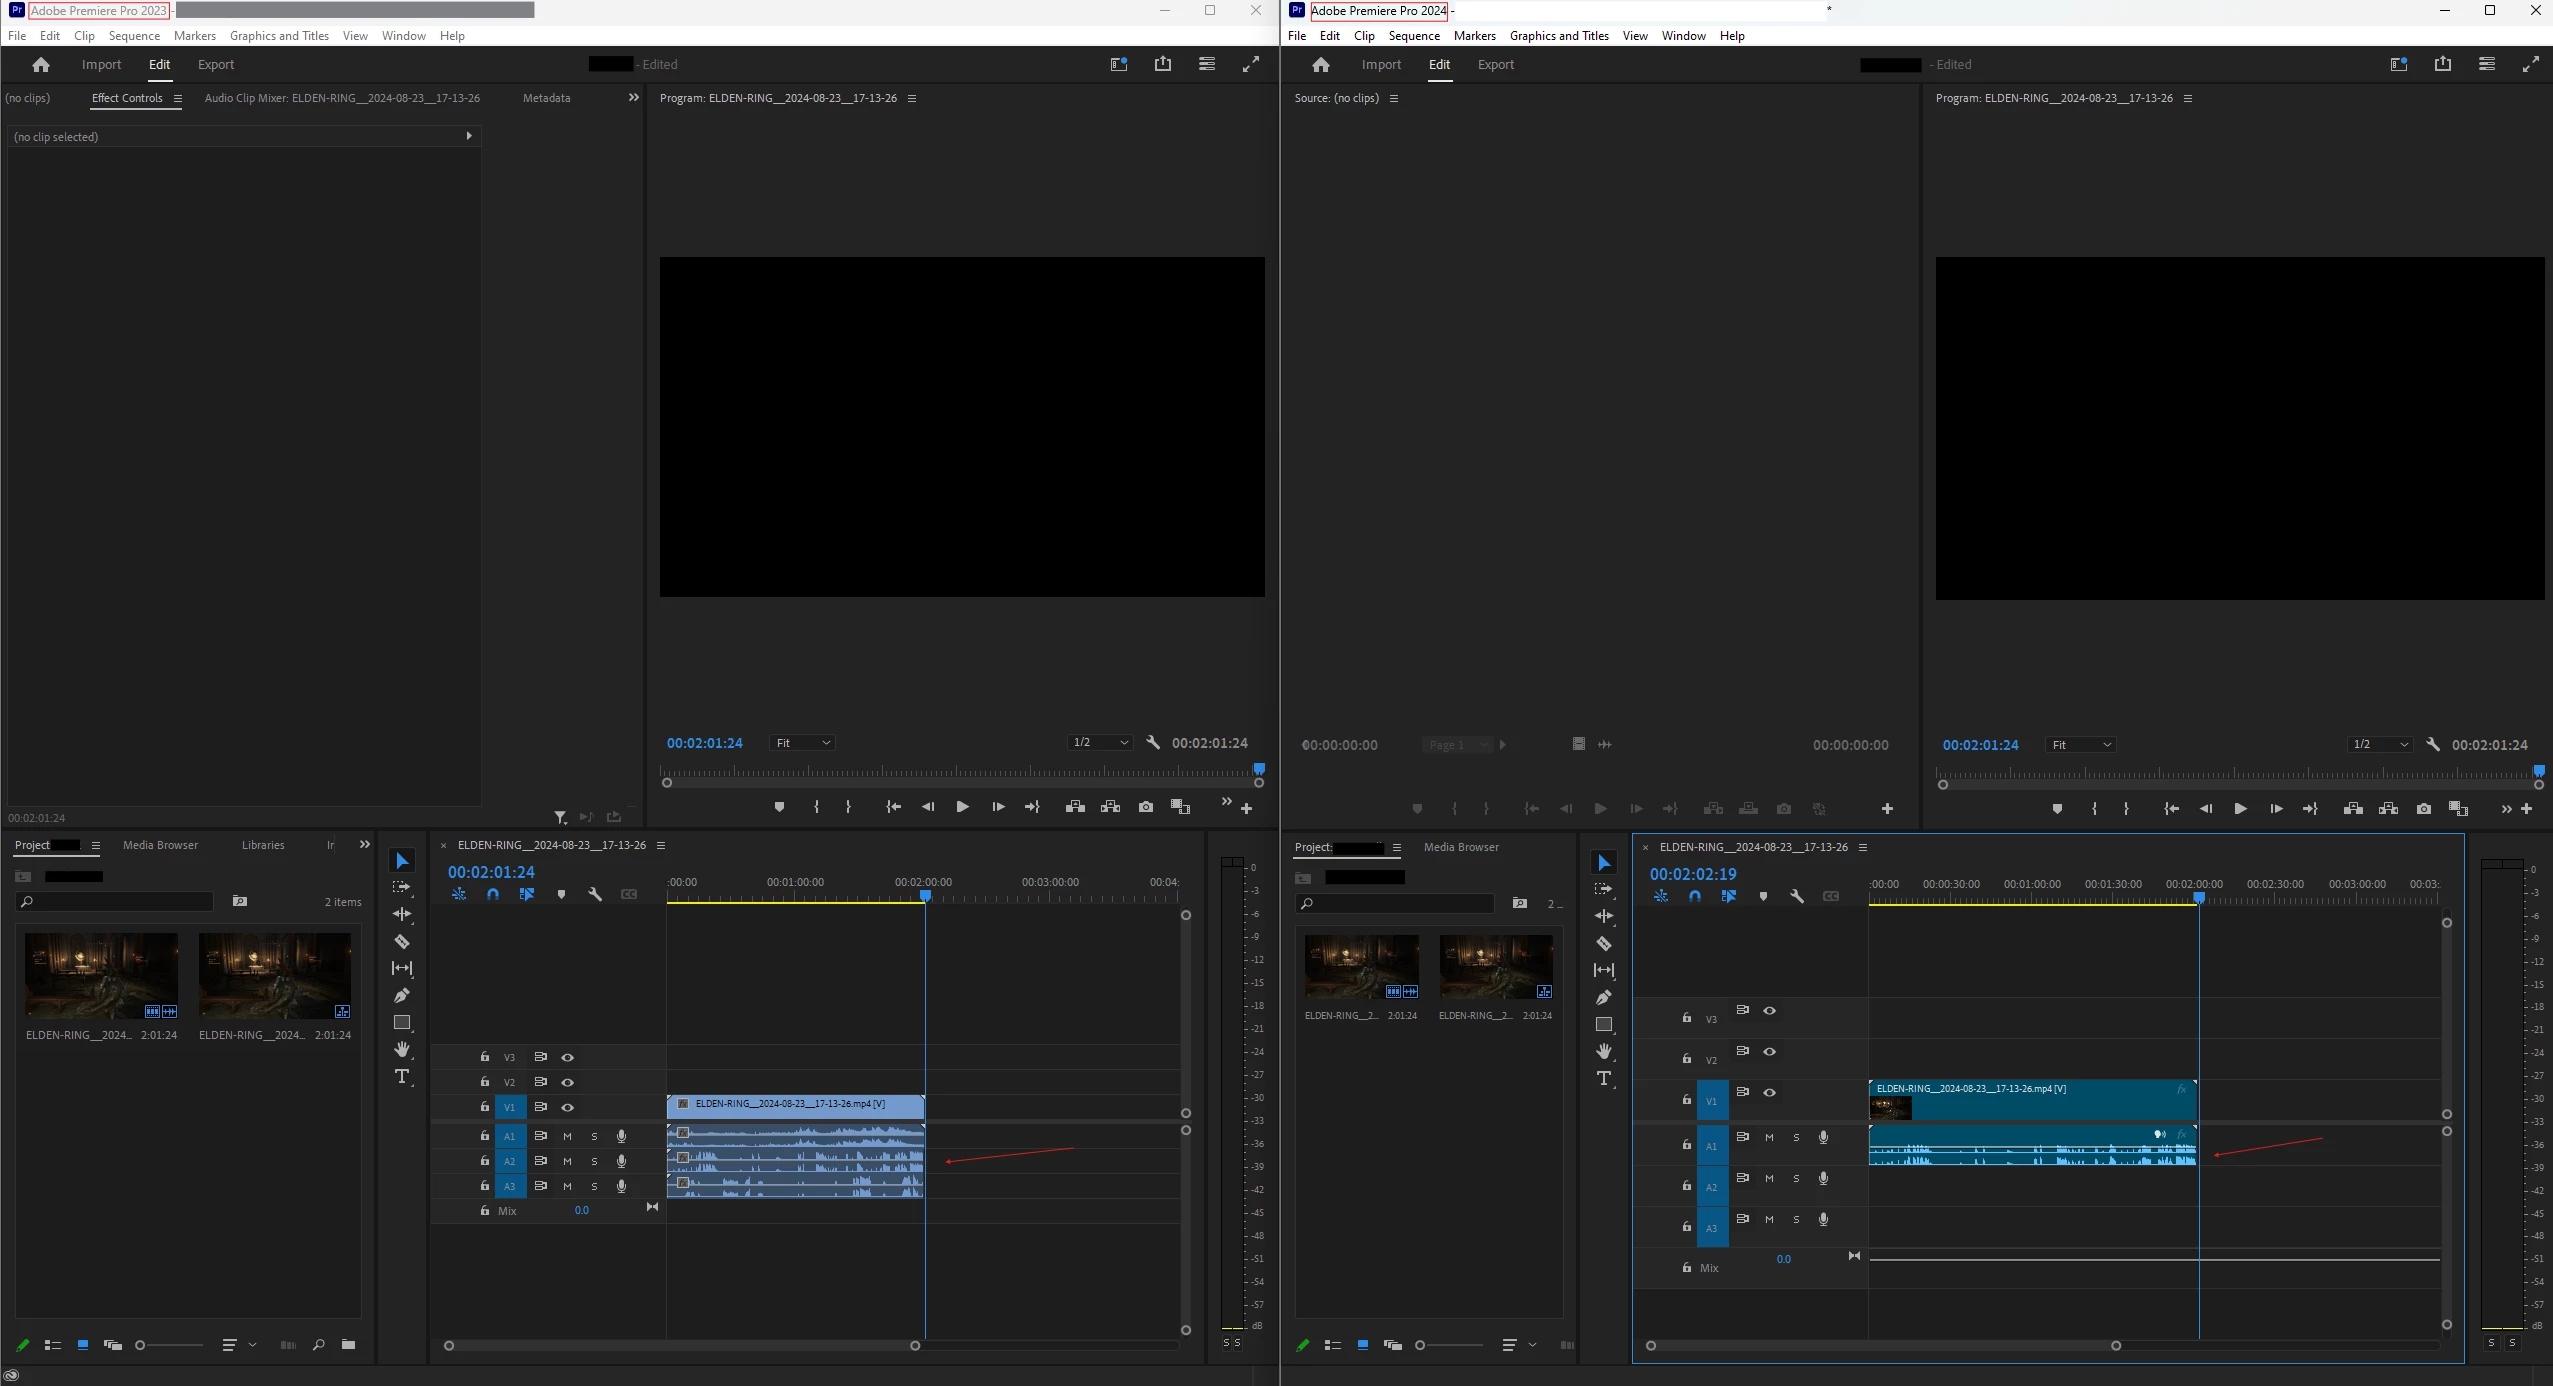Open the Sequence menu in Premiere Pro 2024
Screen dimensions: 2553x1386
[x=1414, y=36]
